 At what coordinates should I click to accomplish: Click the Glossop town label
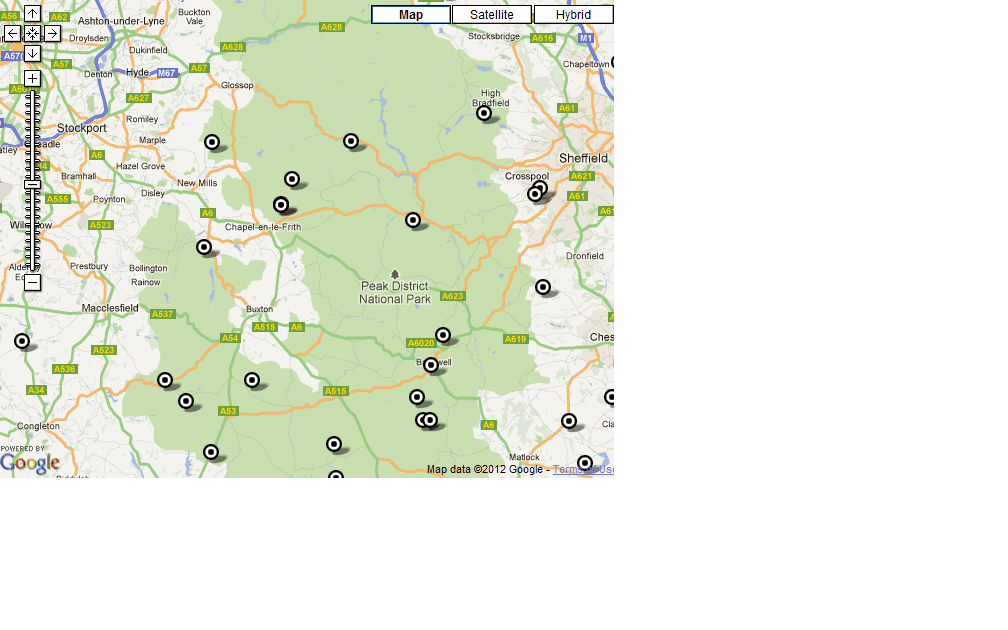pyautogui.click(x=237, y=85)
